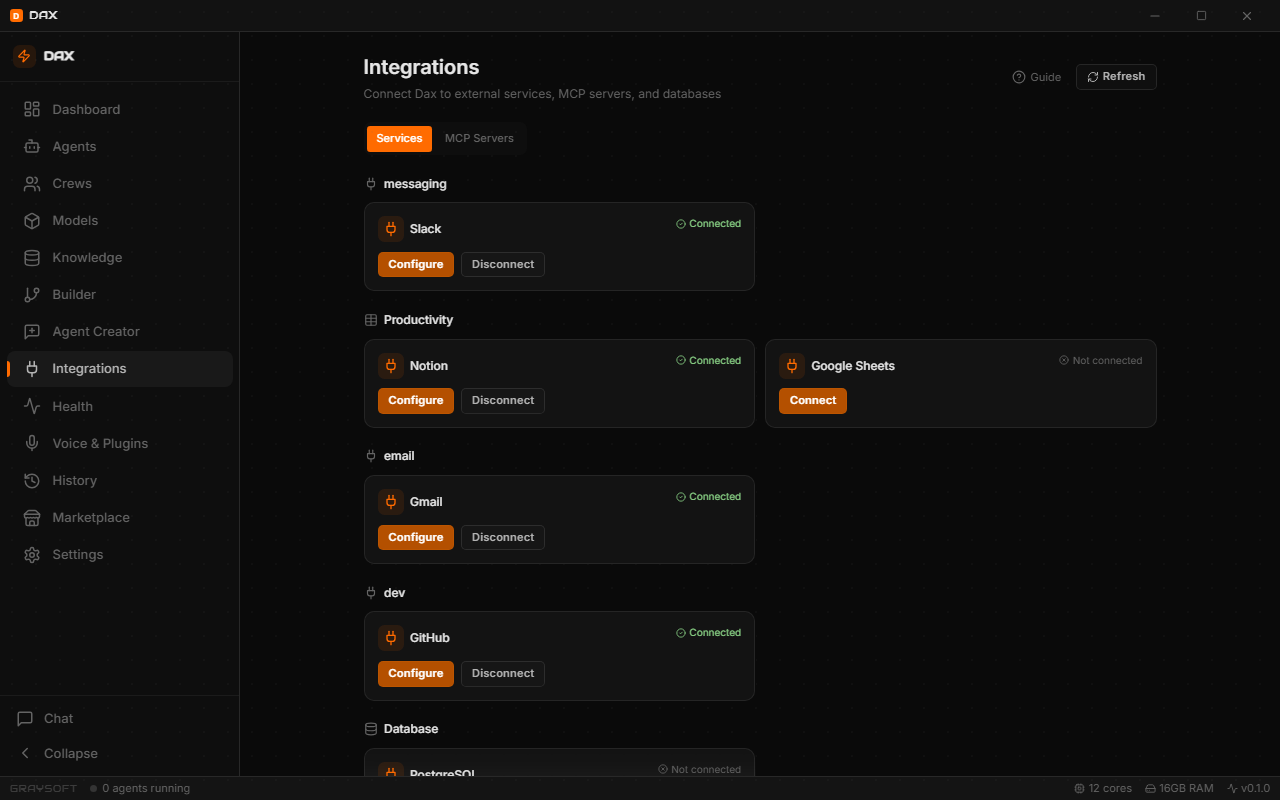Click the '16GB RAM' status text
Viewport: 1280px width, 800px height.
pyautogui.click(x=1187, y=788)
